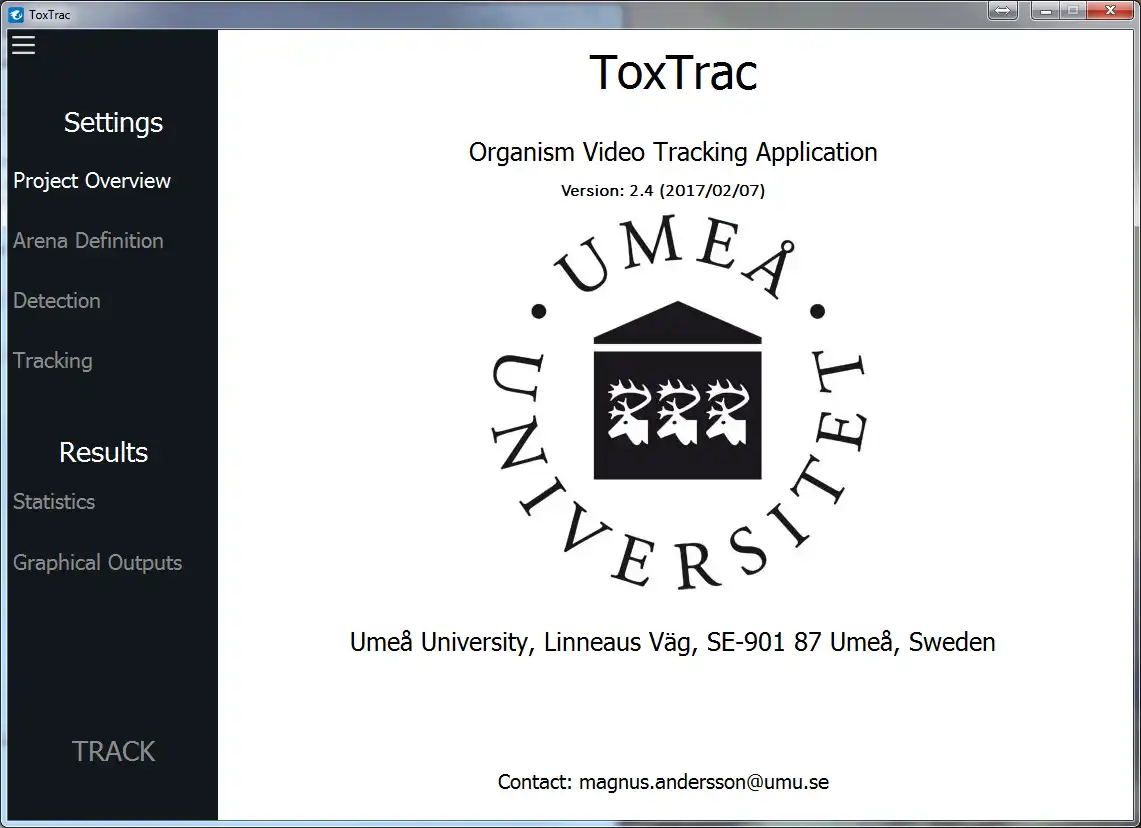Viewport: 1141px width, 828px height.
Task: Click the ToxTrac app icon in the title bar
Action: pyautogui.click(x=16, y=15)
